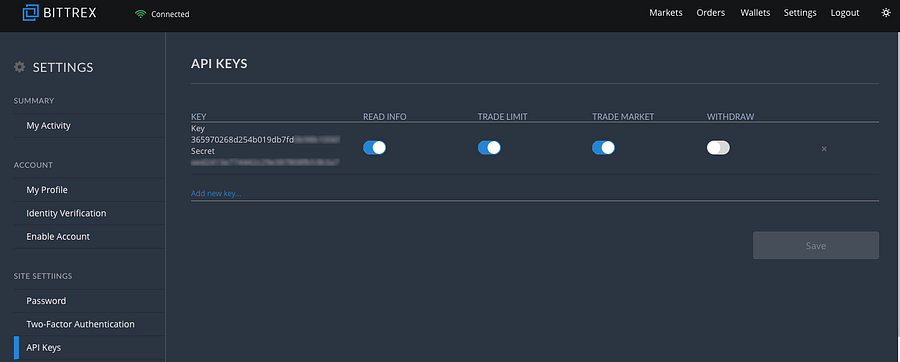Go to the Orders page

[x=711, y=13]
